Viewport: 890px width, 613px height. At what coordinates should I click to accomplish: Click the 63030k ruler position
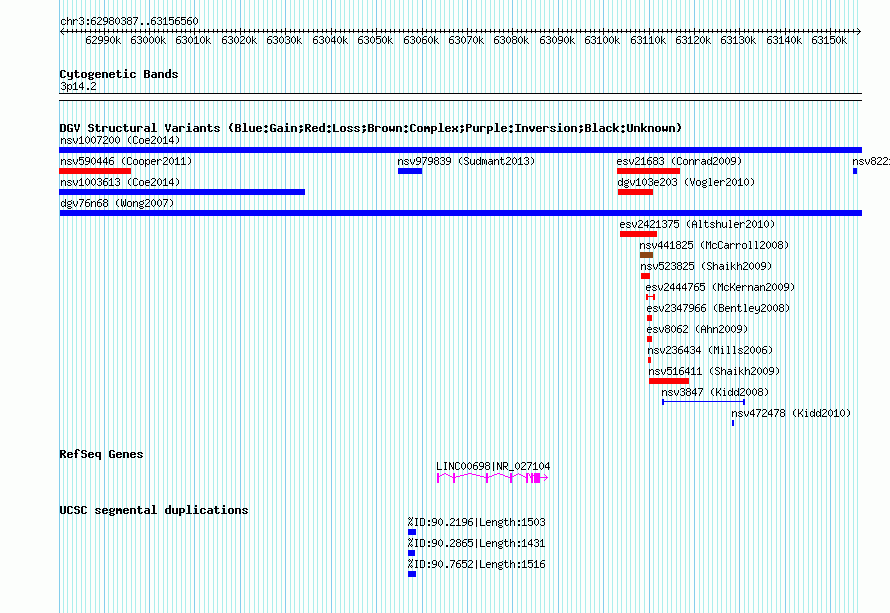284,40
